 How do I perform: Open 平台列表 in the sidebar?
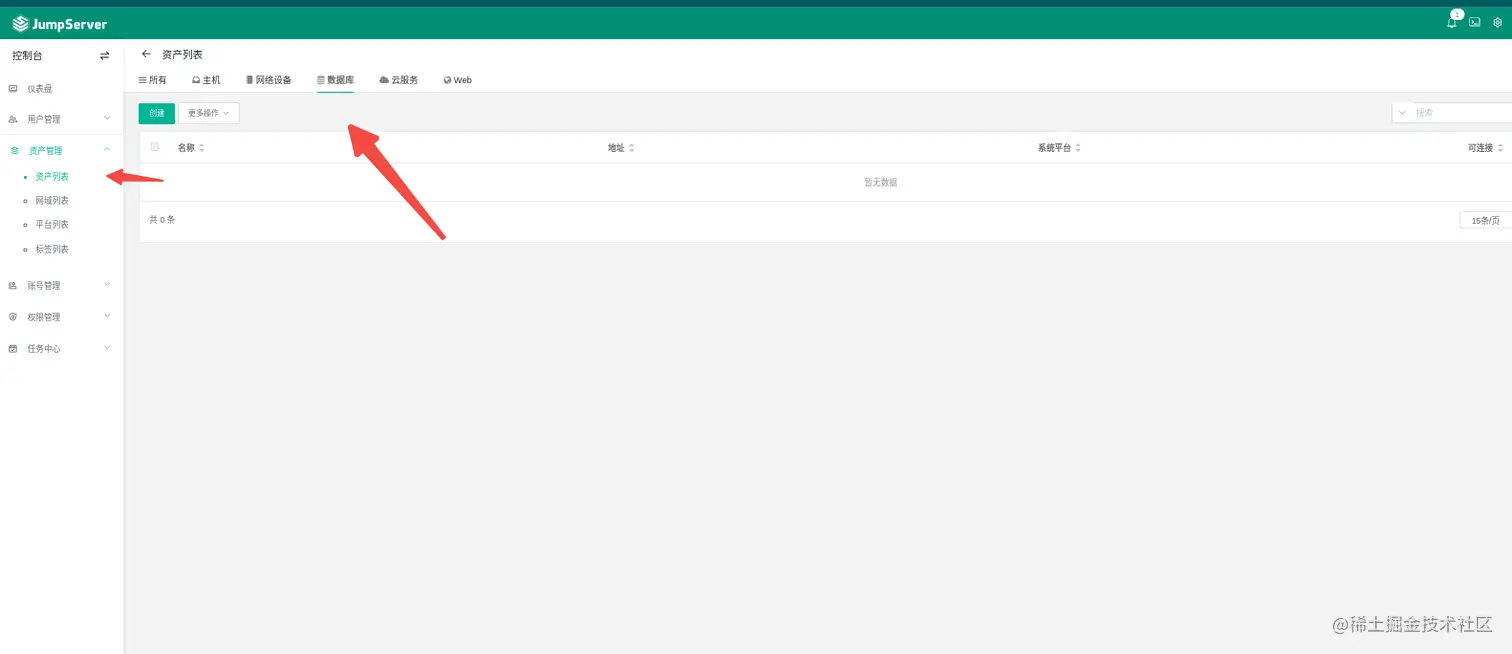point(52,225)
